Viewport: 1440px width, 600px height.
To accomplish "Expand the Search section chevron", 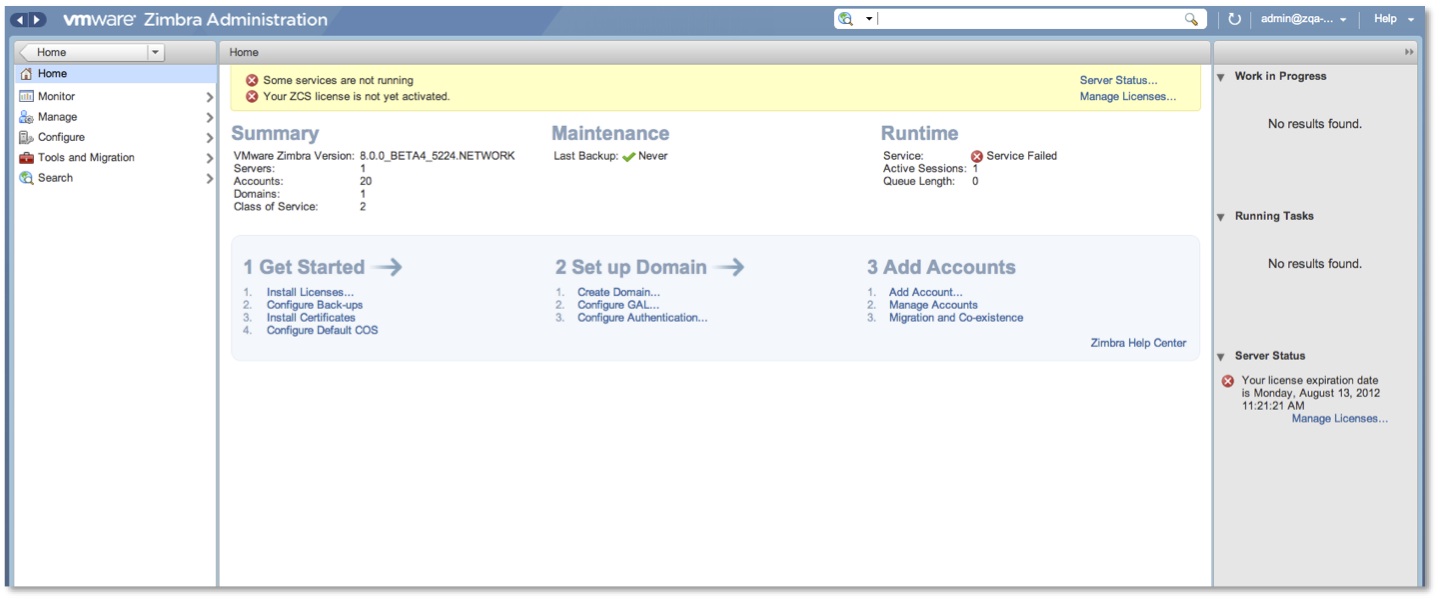I will [209, 178].
